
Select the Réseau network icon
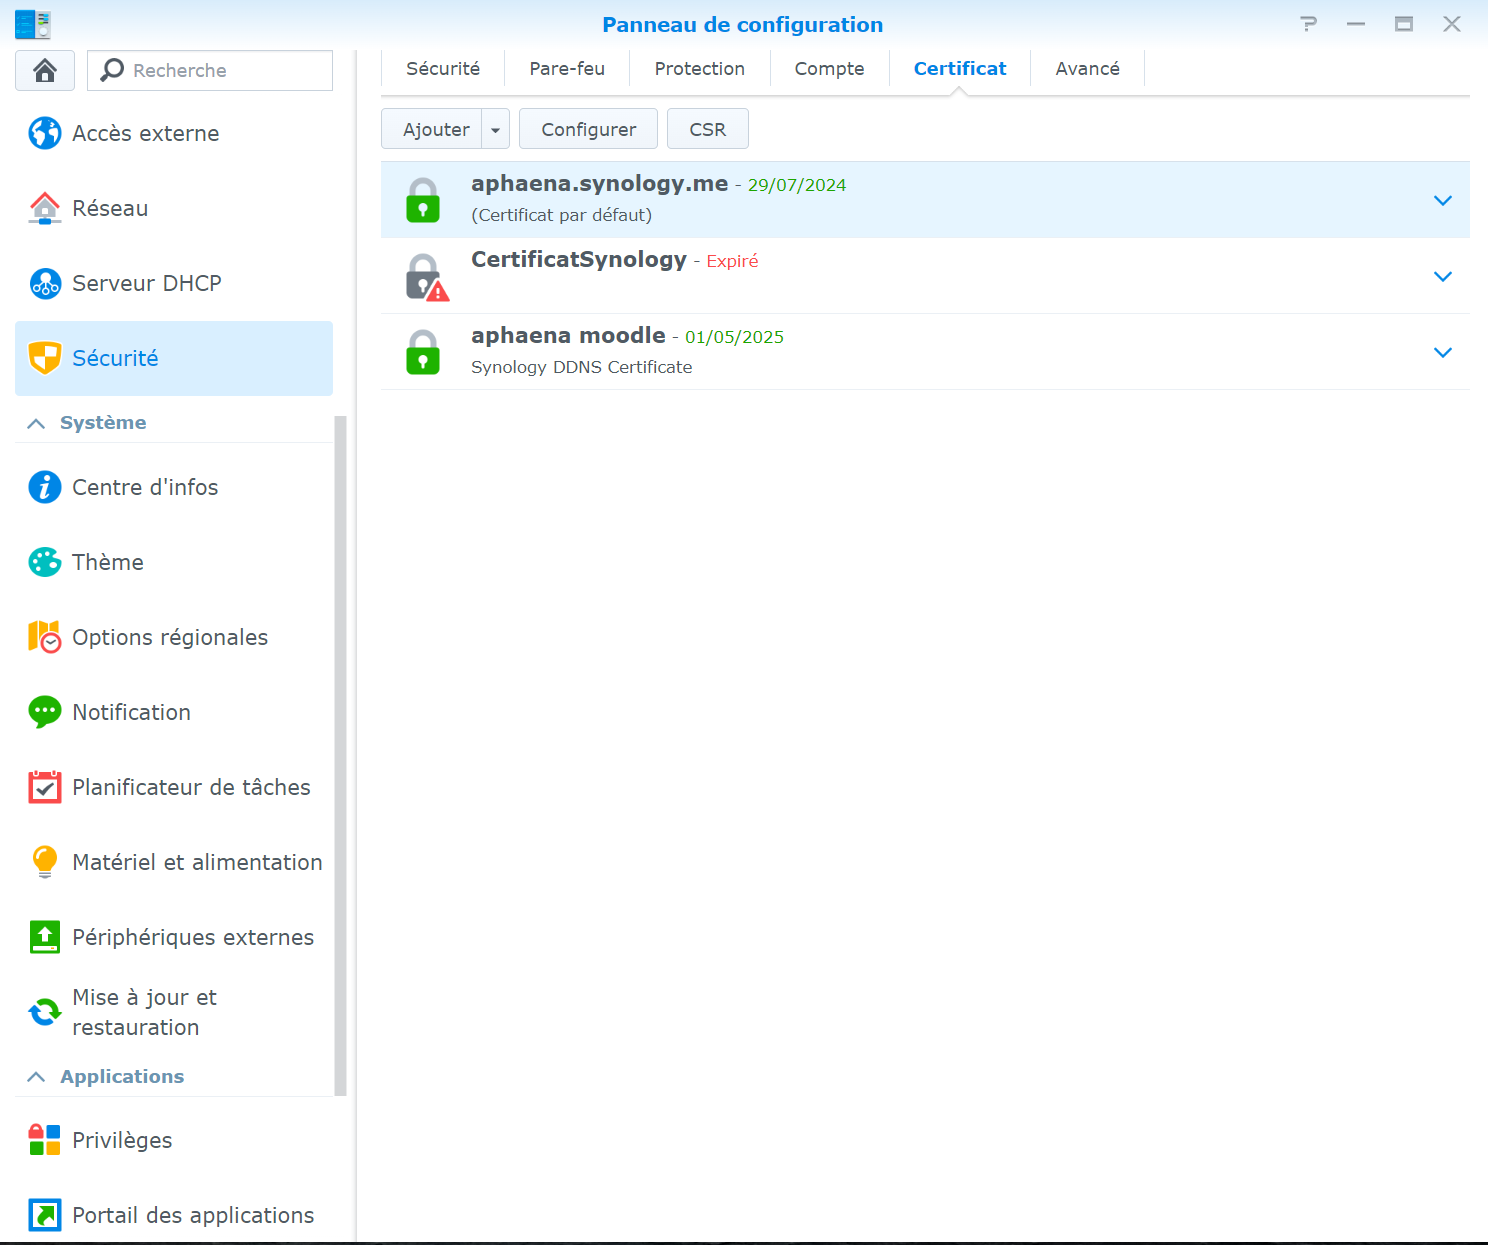45,208
